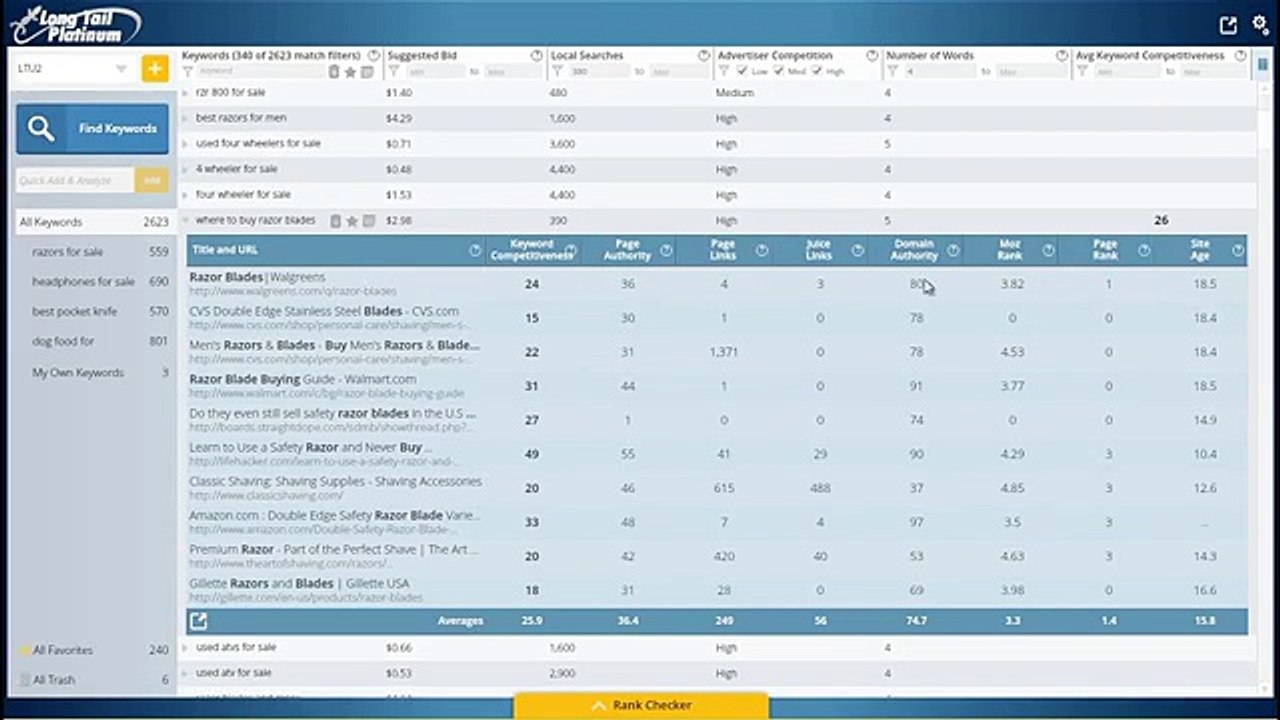Click notes icon on 'where to buy razor blades' row

[x=368, y=221]
